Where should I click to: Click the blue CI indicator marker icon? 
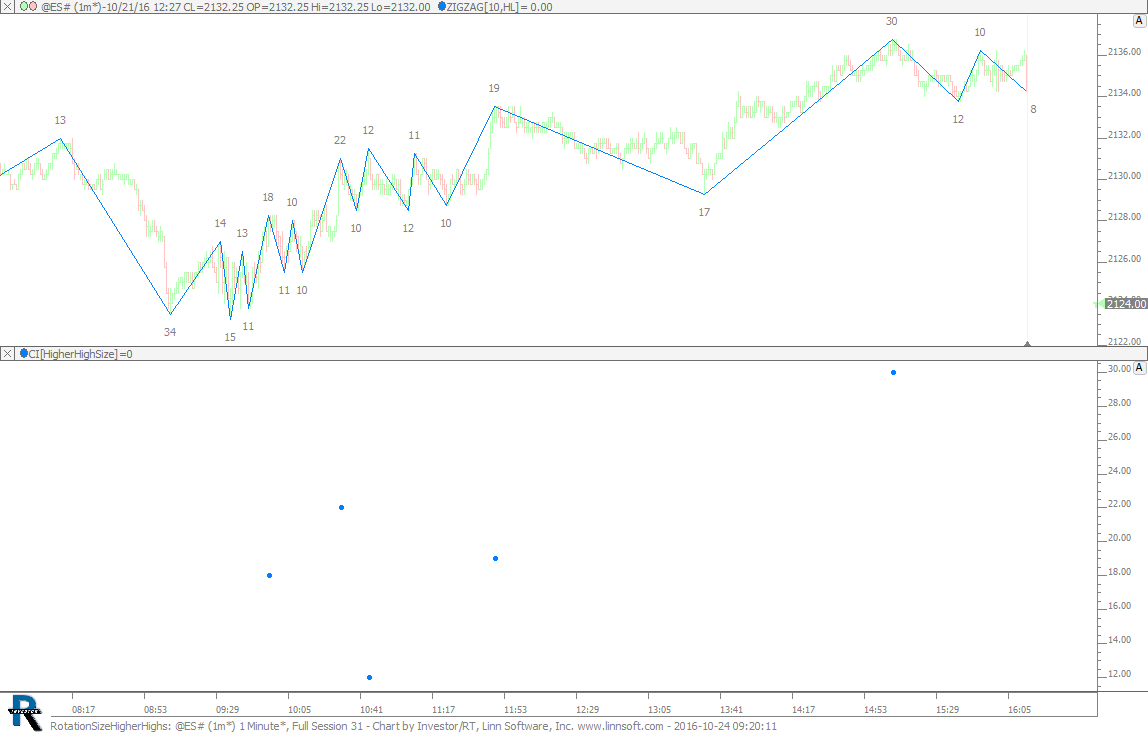point(23,354)
